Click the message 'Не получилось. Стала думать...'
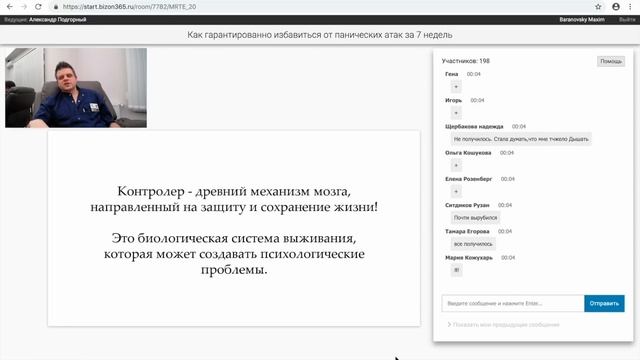Viewport: 640px width, 360px height. pyautogui.click(x=521, y=139)
